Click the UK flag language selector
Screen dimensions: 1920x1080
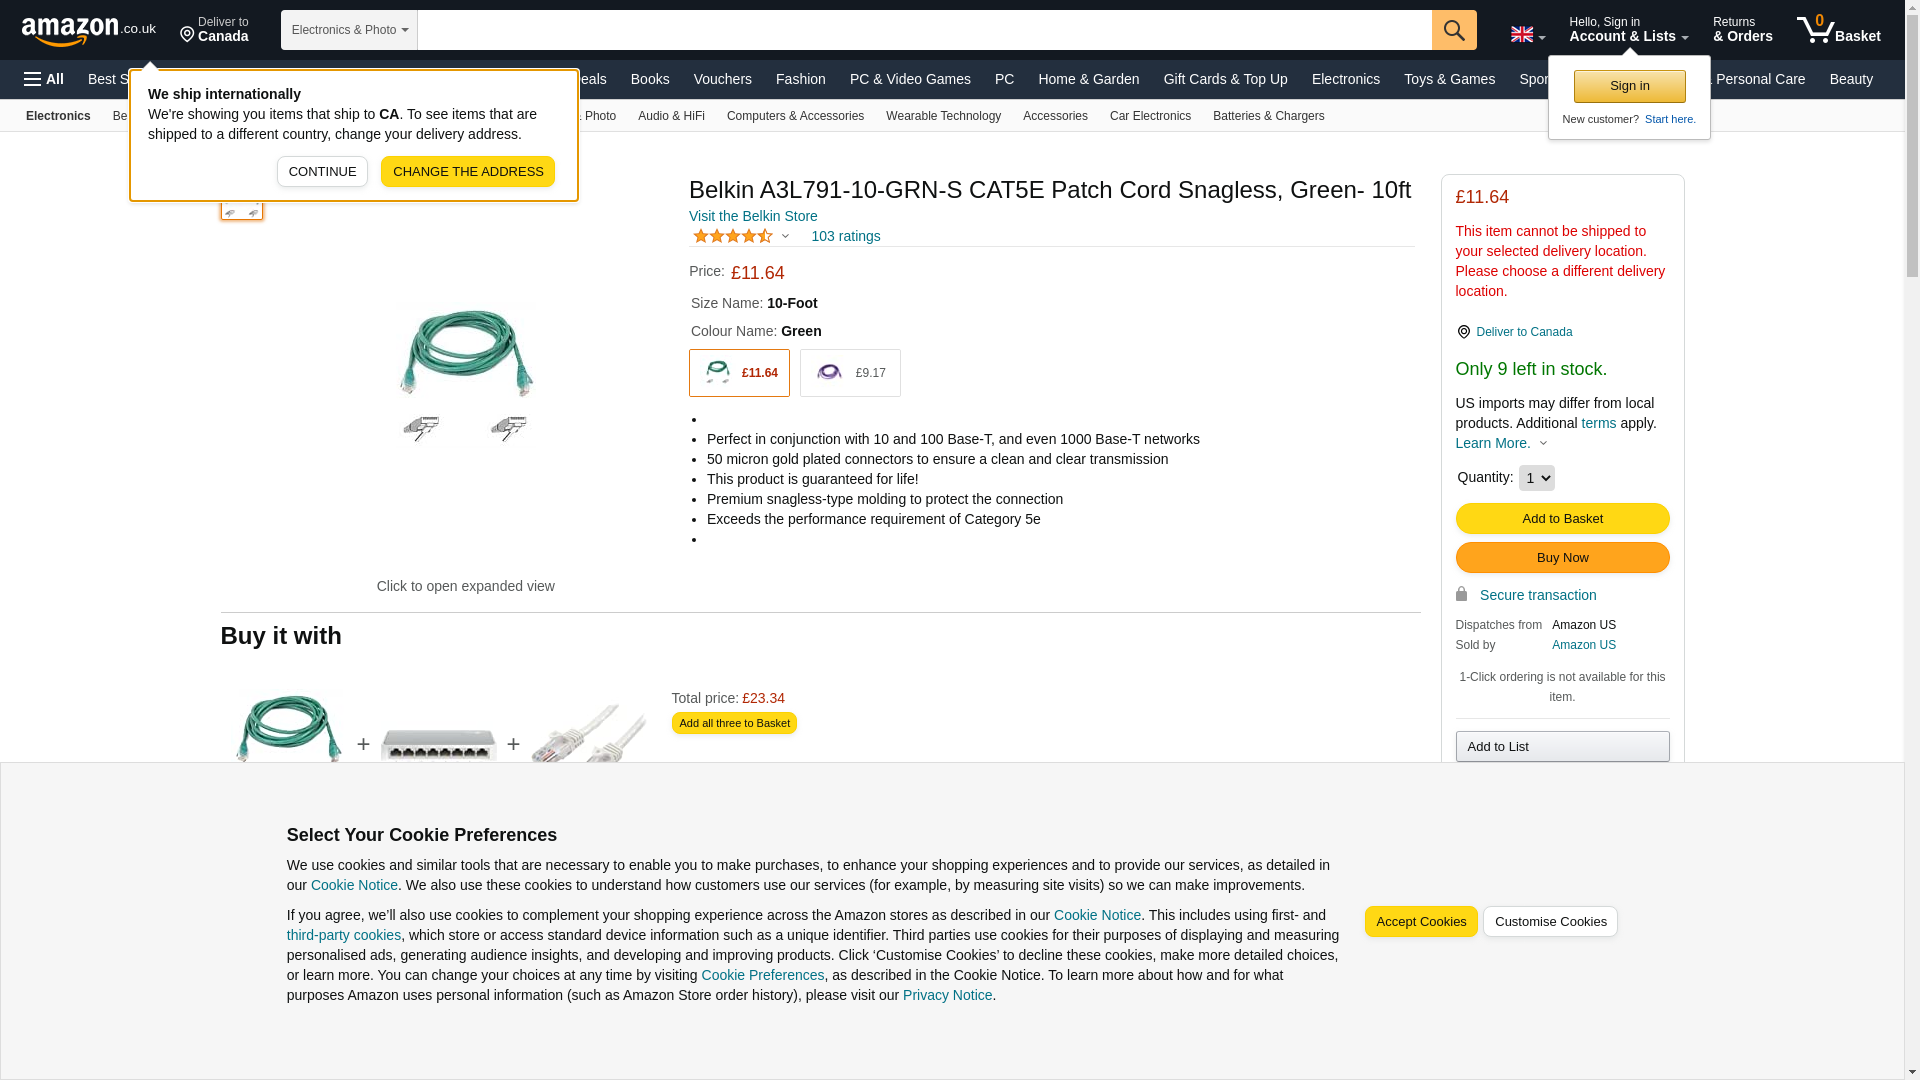point(1526,34)
